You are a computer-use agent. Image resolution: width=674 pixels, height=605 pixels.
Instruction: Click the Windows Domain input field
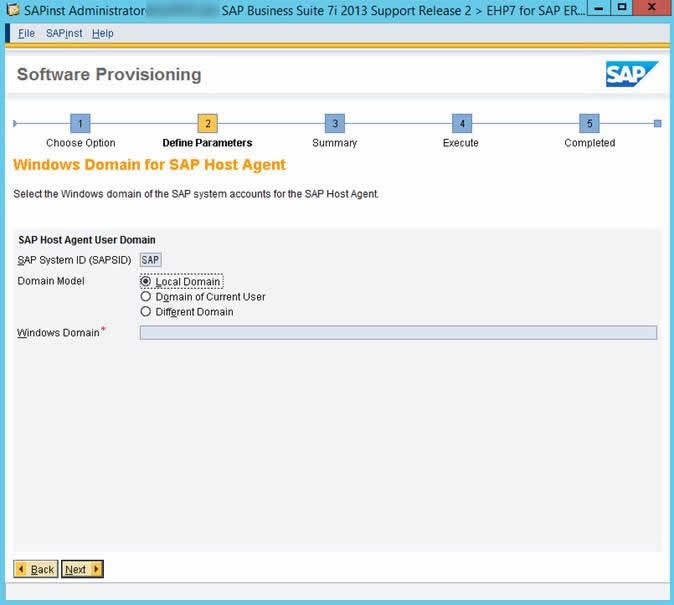[398, 332]
